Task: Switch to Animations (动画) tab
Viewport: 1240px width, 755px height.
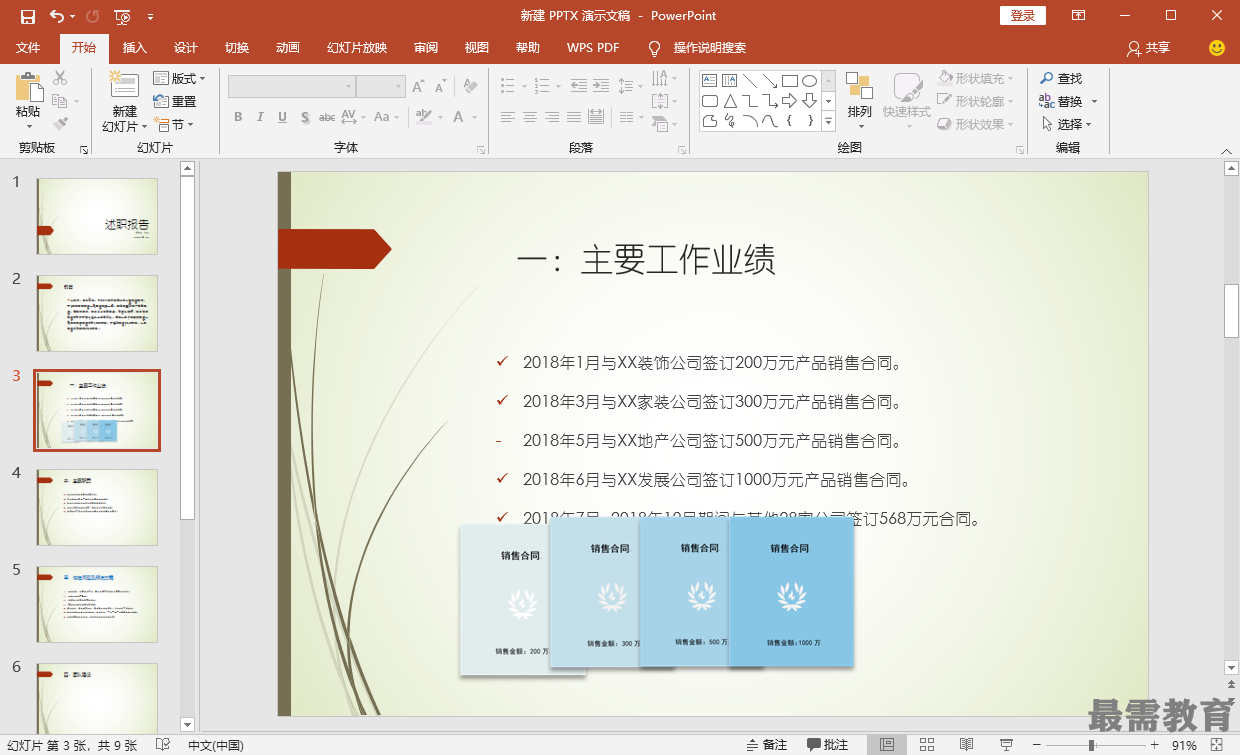Action: 288,48
